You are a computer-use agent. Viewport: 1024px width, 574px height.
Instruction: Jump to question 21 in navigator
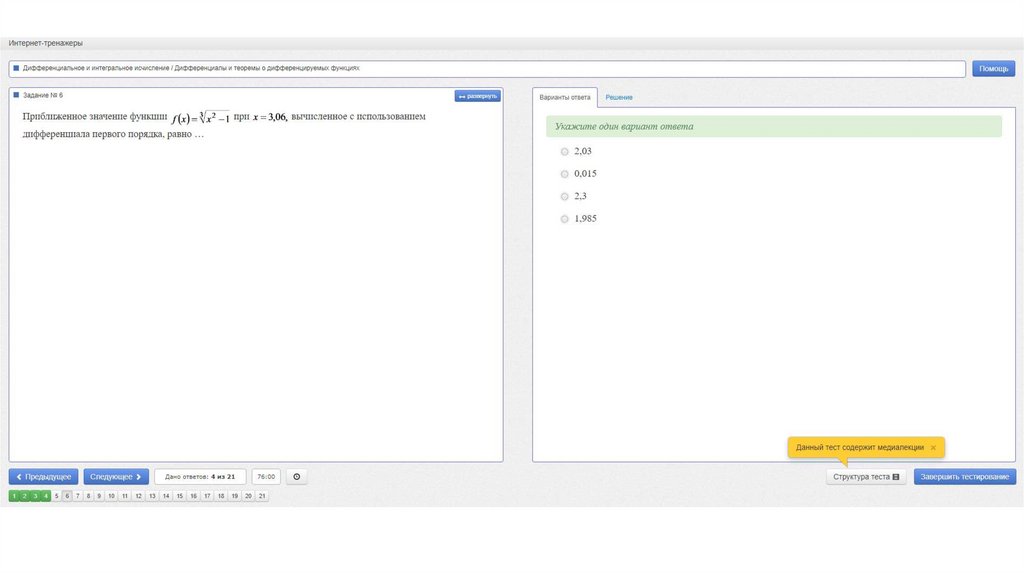pyautogui.click(x=262, y=496)
